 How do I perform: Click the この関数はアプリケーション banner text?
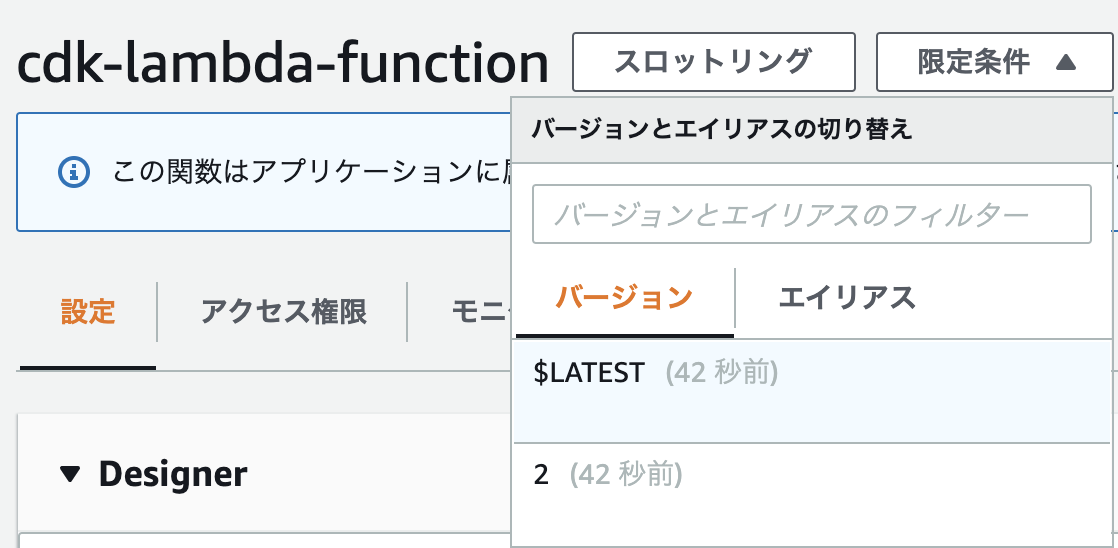[312, 172]
